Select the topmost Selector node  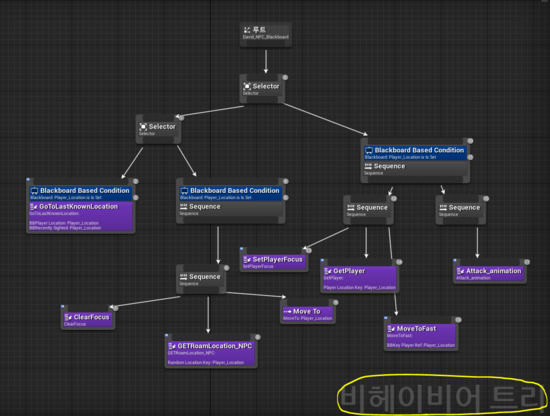262,89
